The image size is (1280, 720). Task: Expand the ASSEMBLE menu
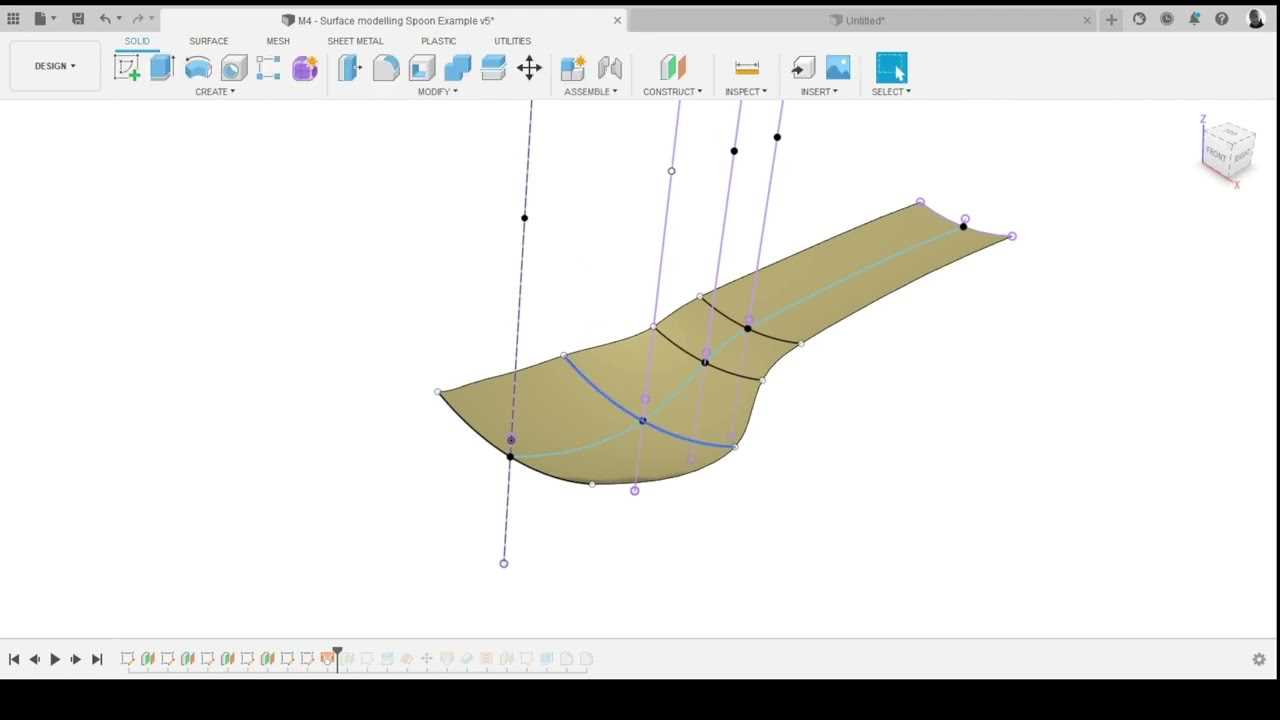coord(591,92)
